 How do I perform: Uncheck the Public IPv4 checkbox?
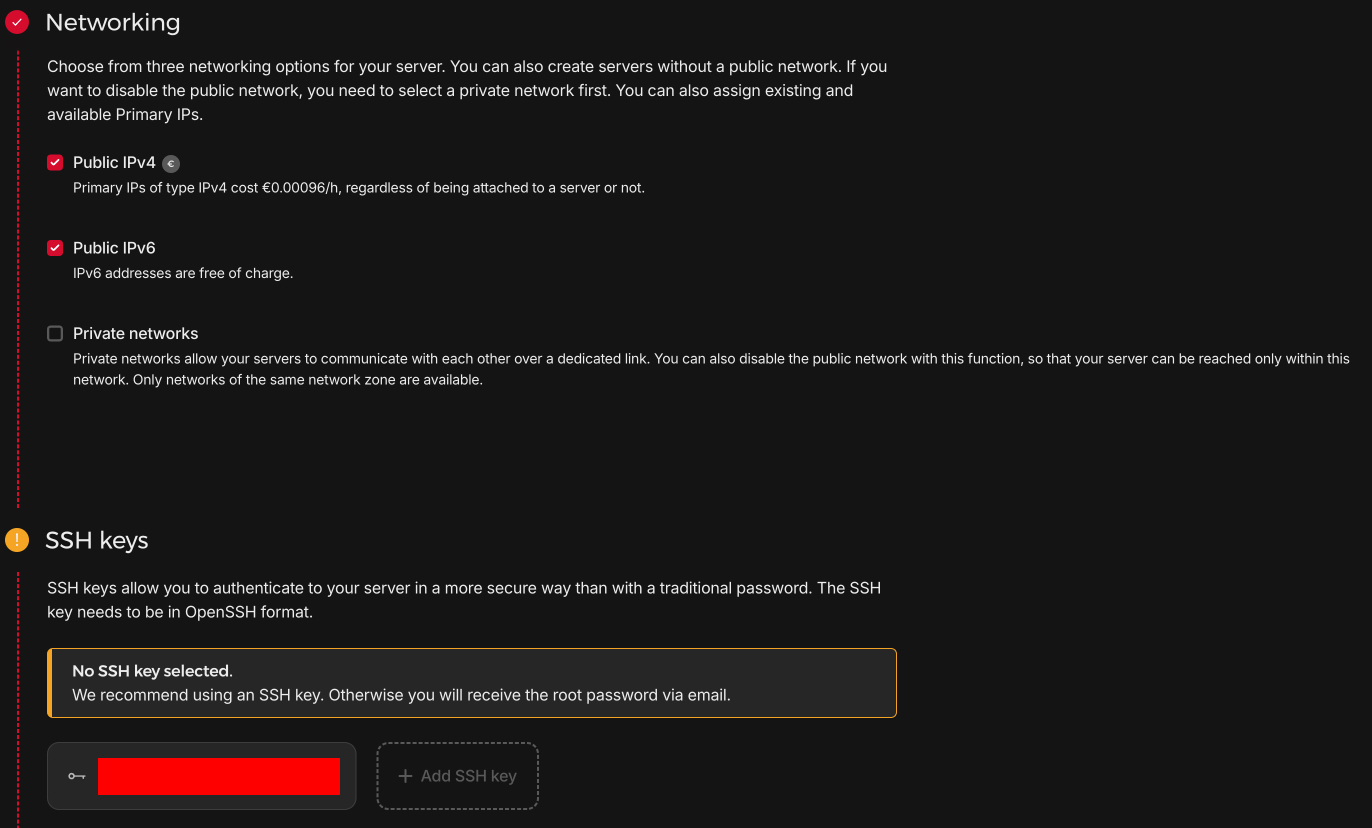coord(55,162)
